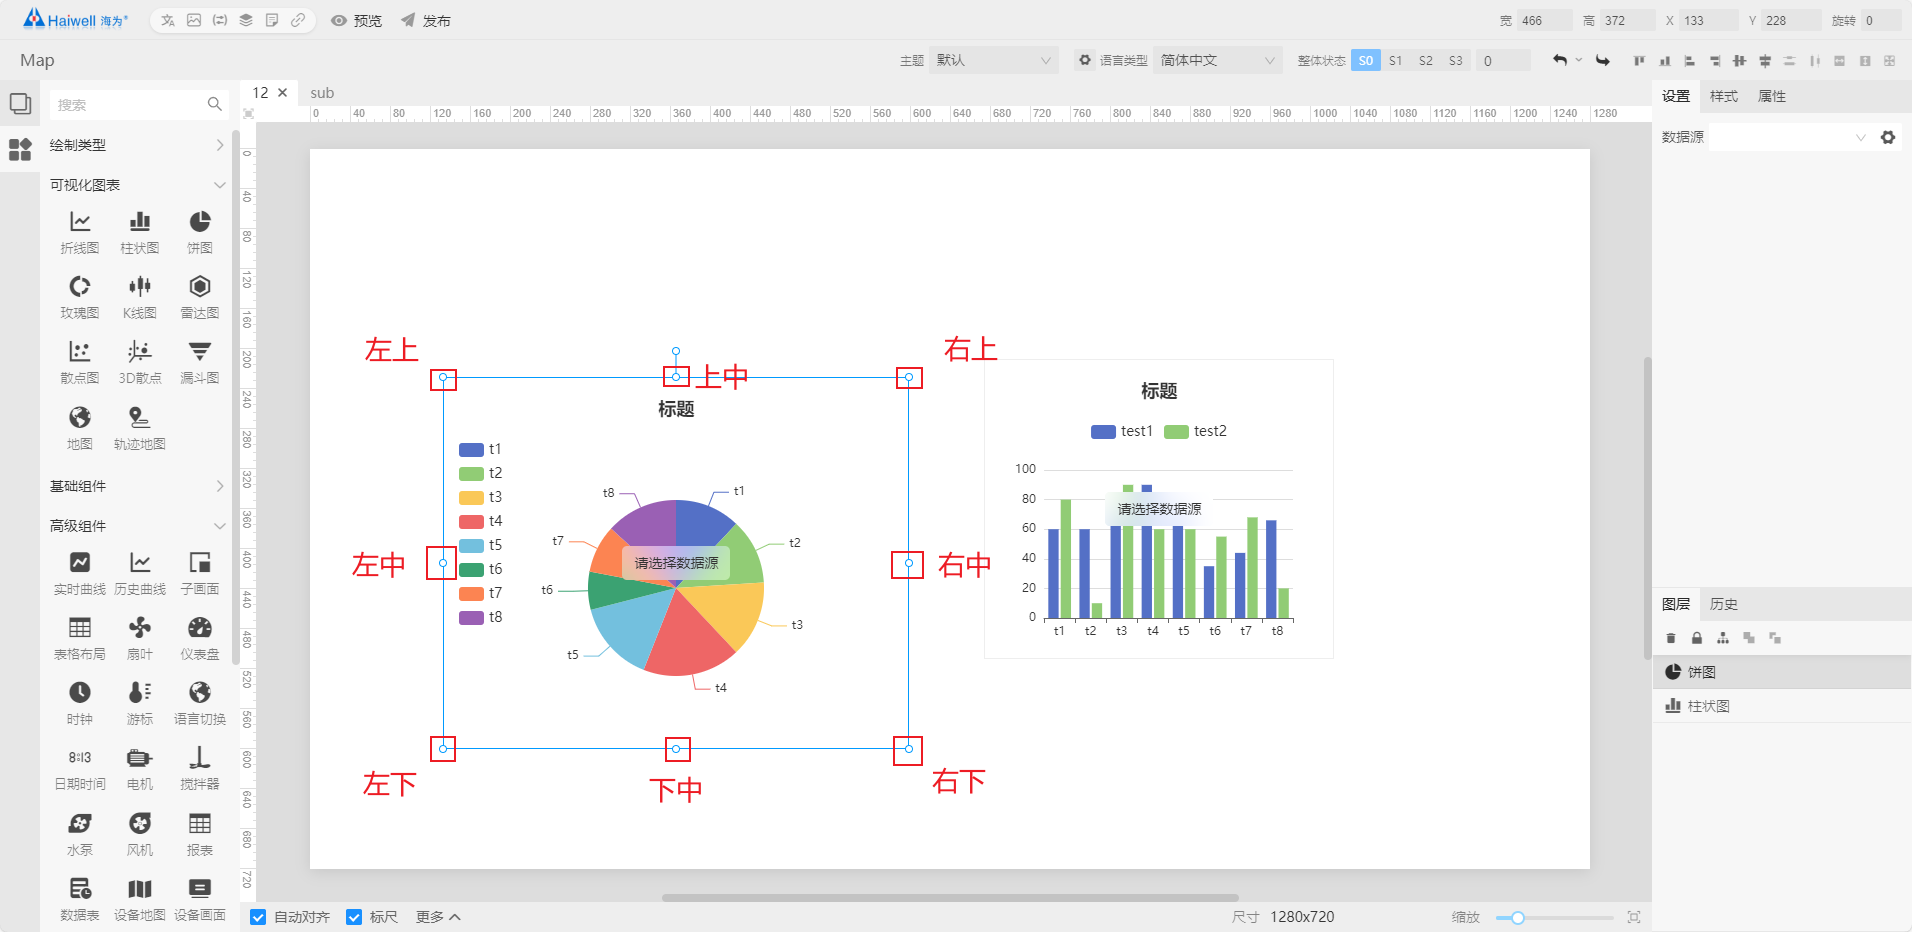Collapse the 可视化图表 section

point(137,185)
